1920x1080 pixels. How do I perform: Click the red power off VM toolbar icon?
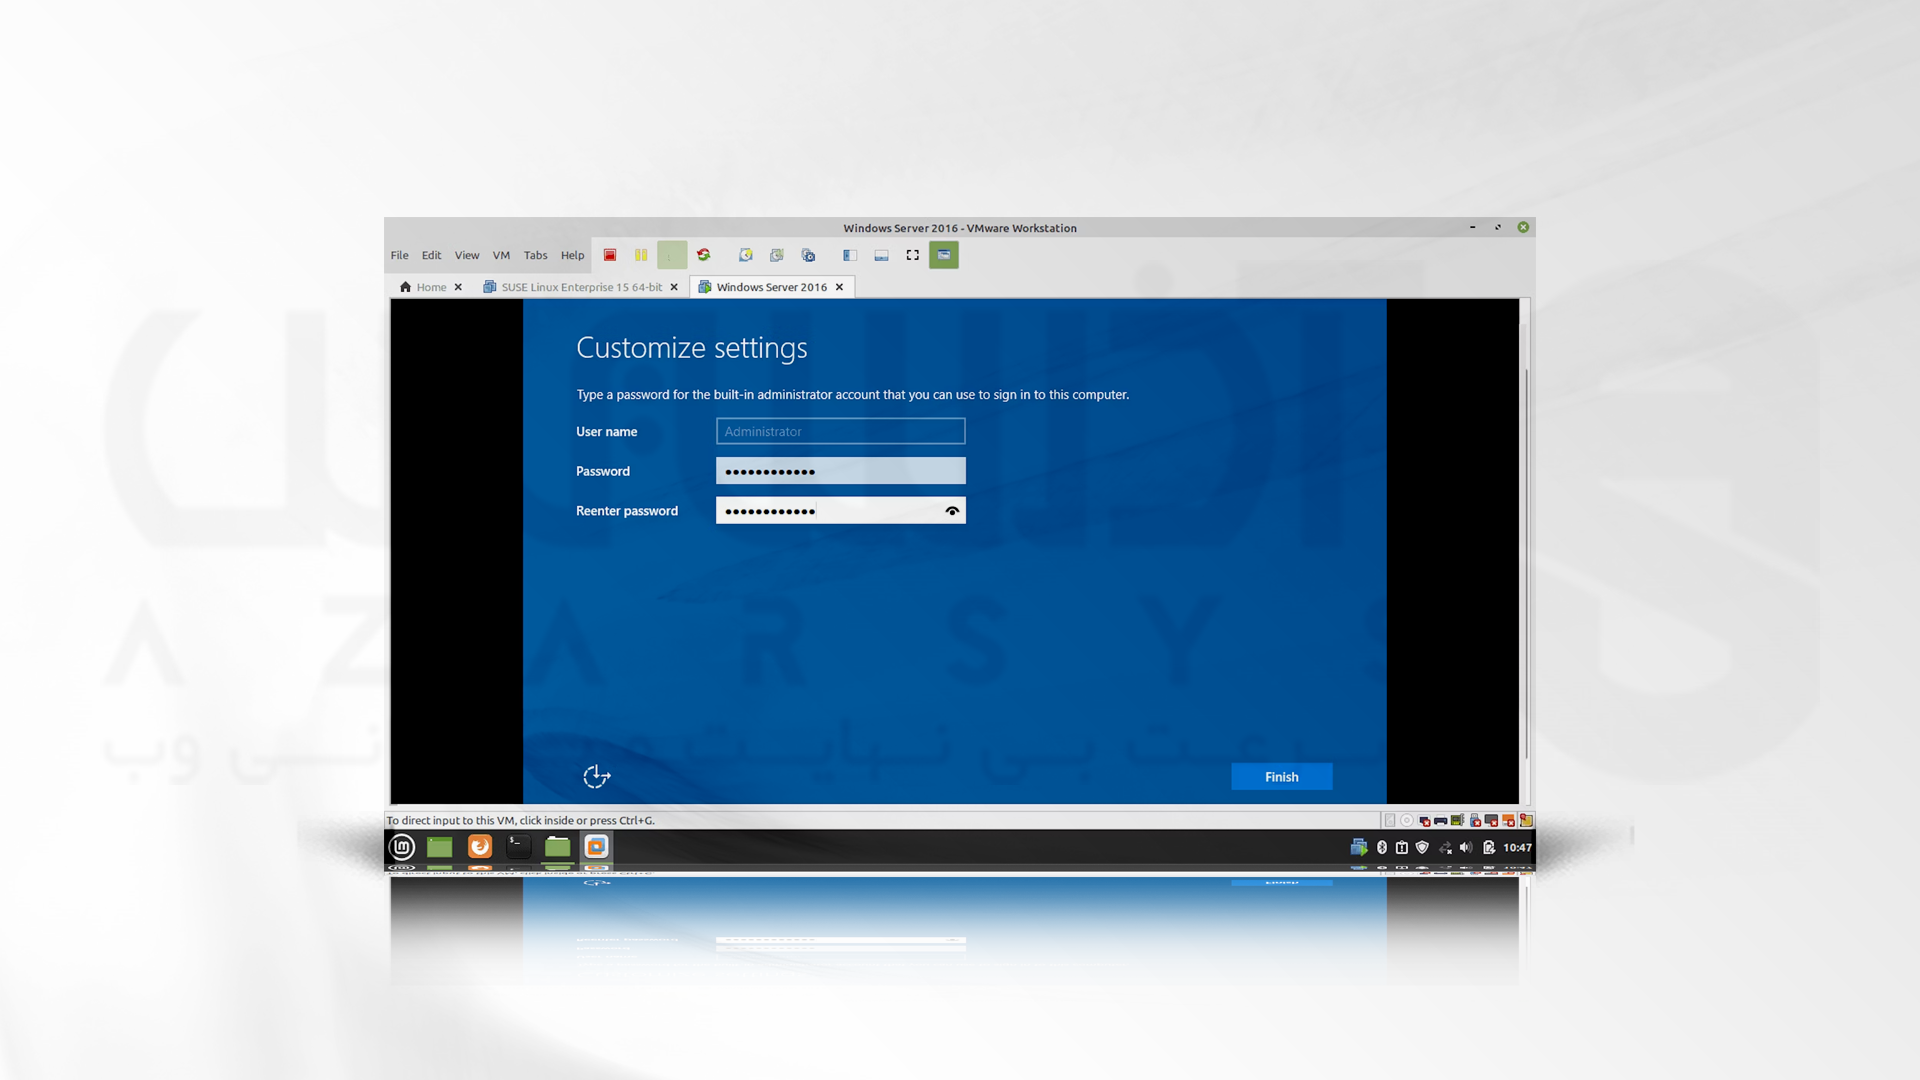610,255
